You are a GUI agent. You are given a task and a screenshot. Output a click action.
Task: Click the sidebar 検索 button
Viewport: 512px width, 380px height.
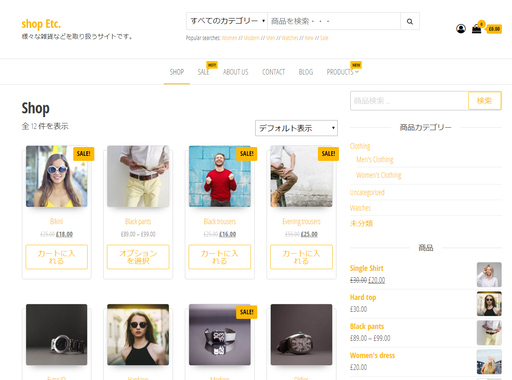coord(485,101)
